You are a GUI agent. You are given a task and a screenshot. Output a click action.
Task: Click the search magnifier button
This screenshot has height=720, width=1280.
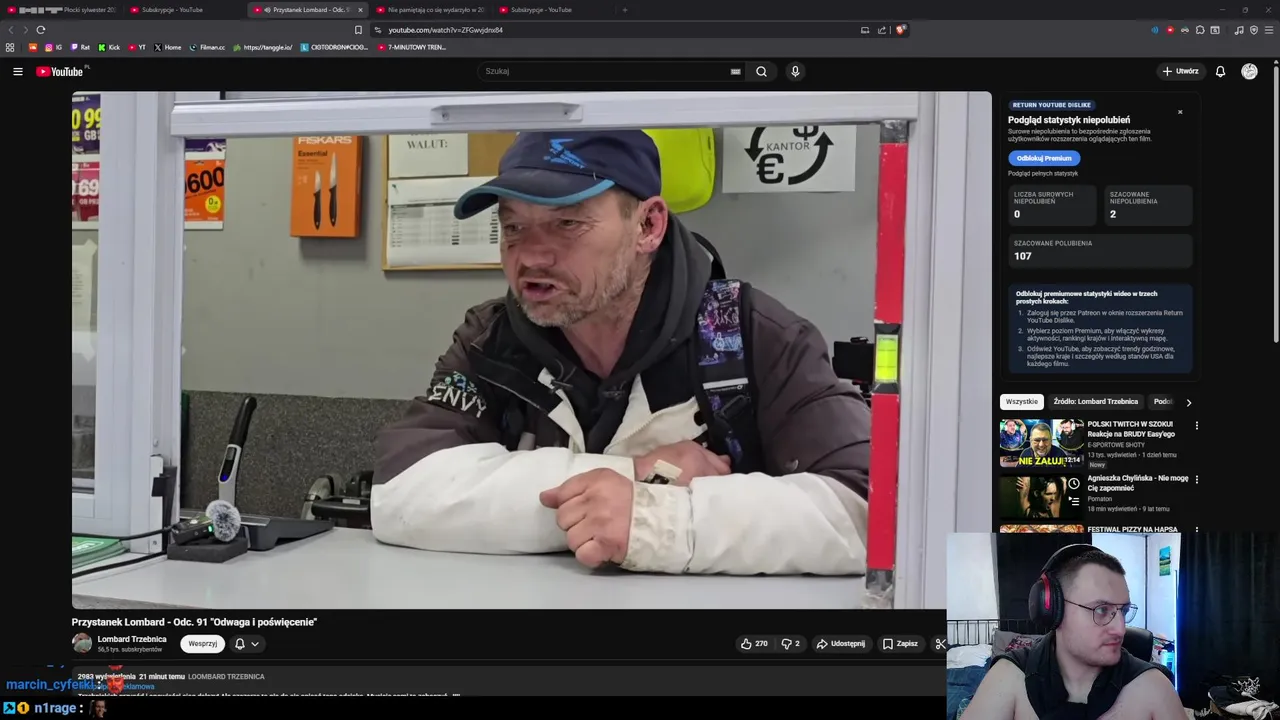(x=761, y=71)
